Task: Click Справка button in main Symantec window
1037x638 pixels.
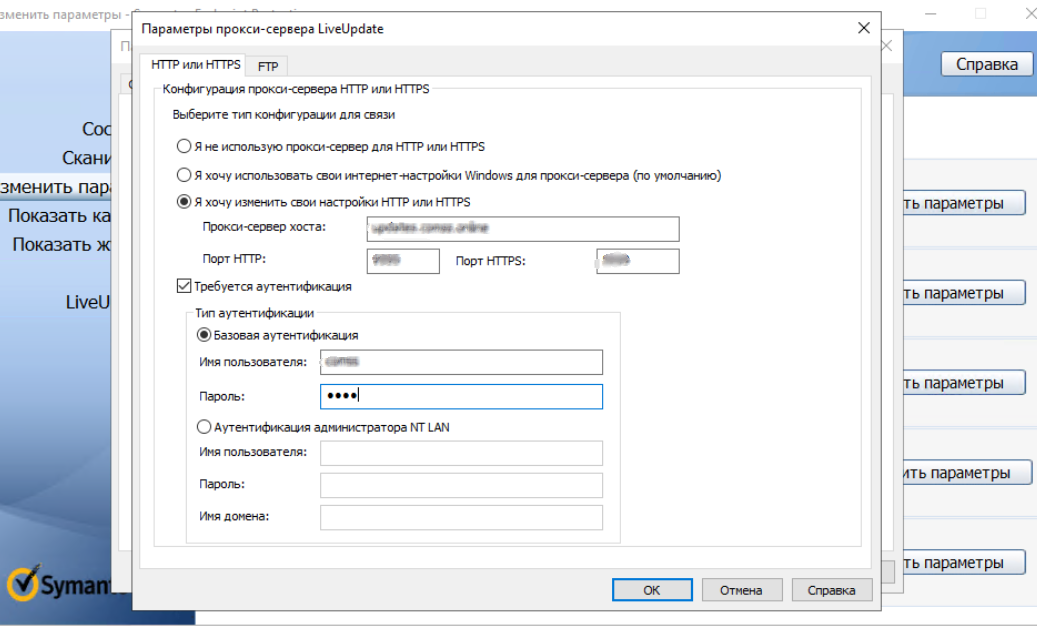Action: 987,64
